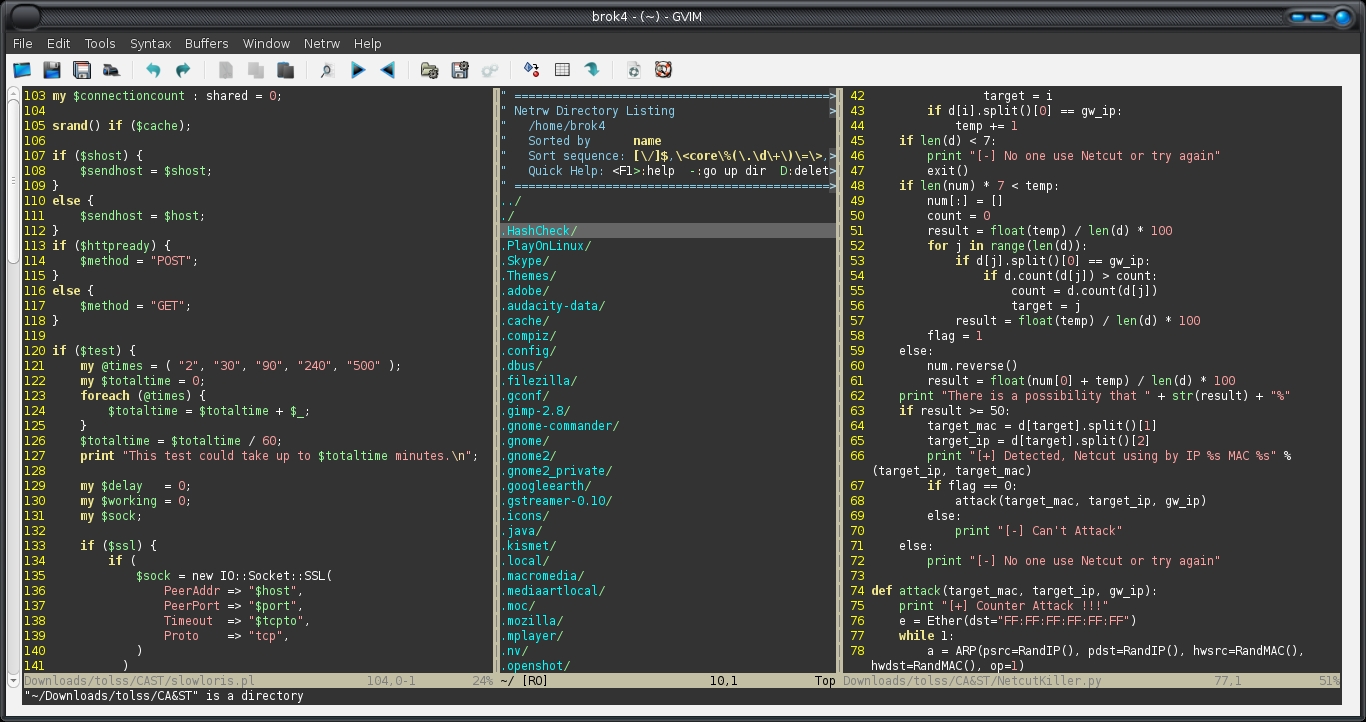This screenshot has width=1366, height=722.
Task: Click the Find Next blue arrow icon
Action: (x=357, y=70)
